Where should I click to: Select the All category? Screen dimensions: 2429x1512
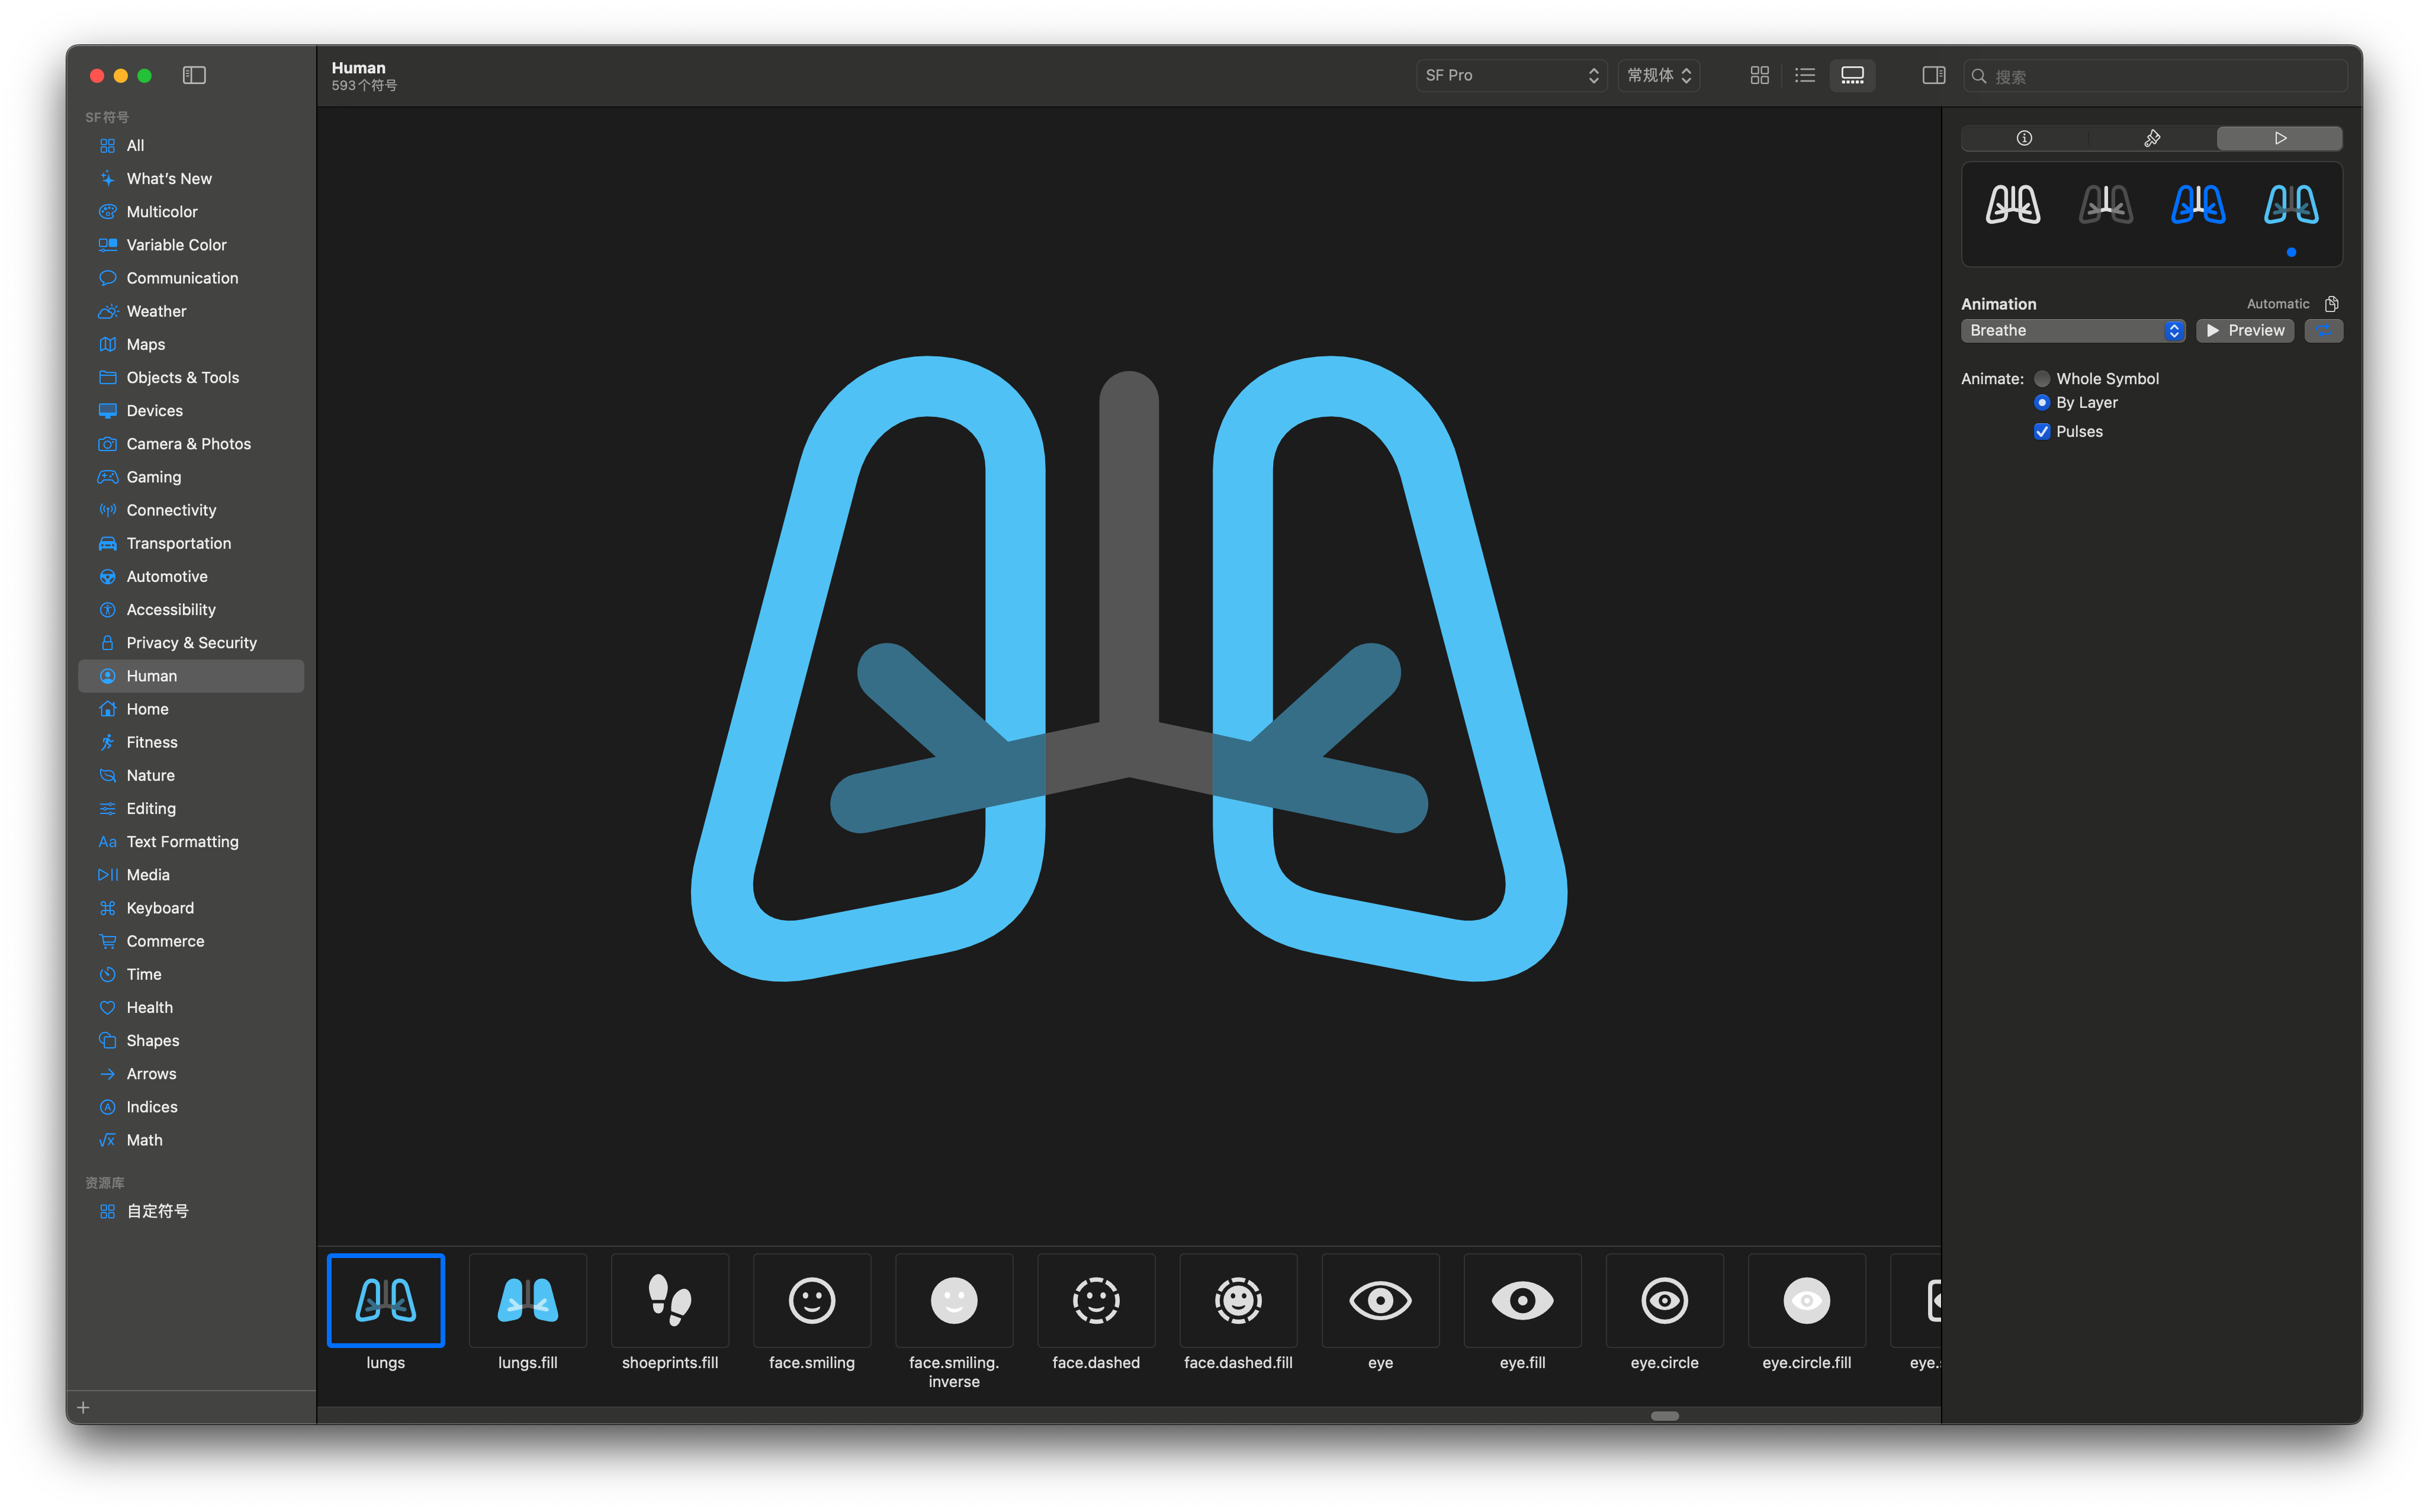click(x=190, y=146)
